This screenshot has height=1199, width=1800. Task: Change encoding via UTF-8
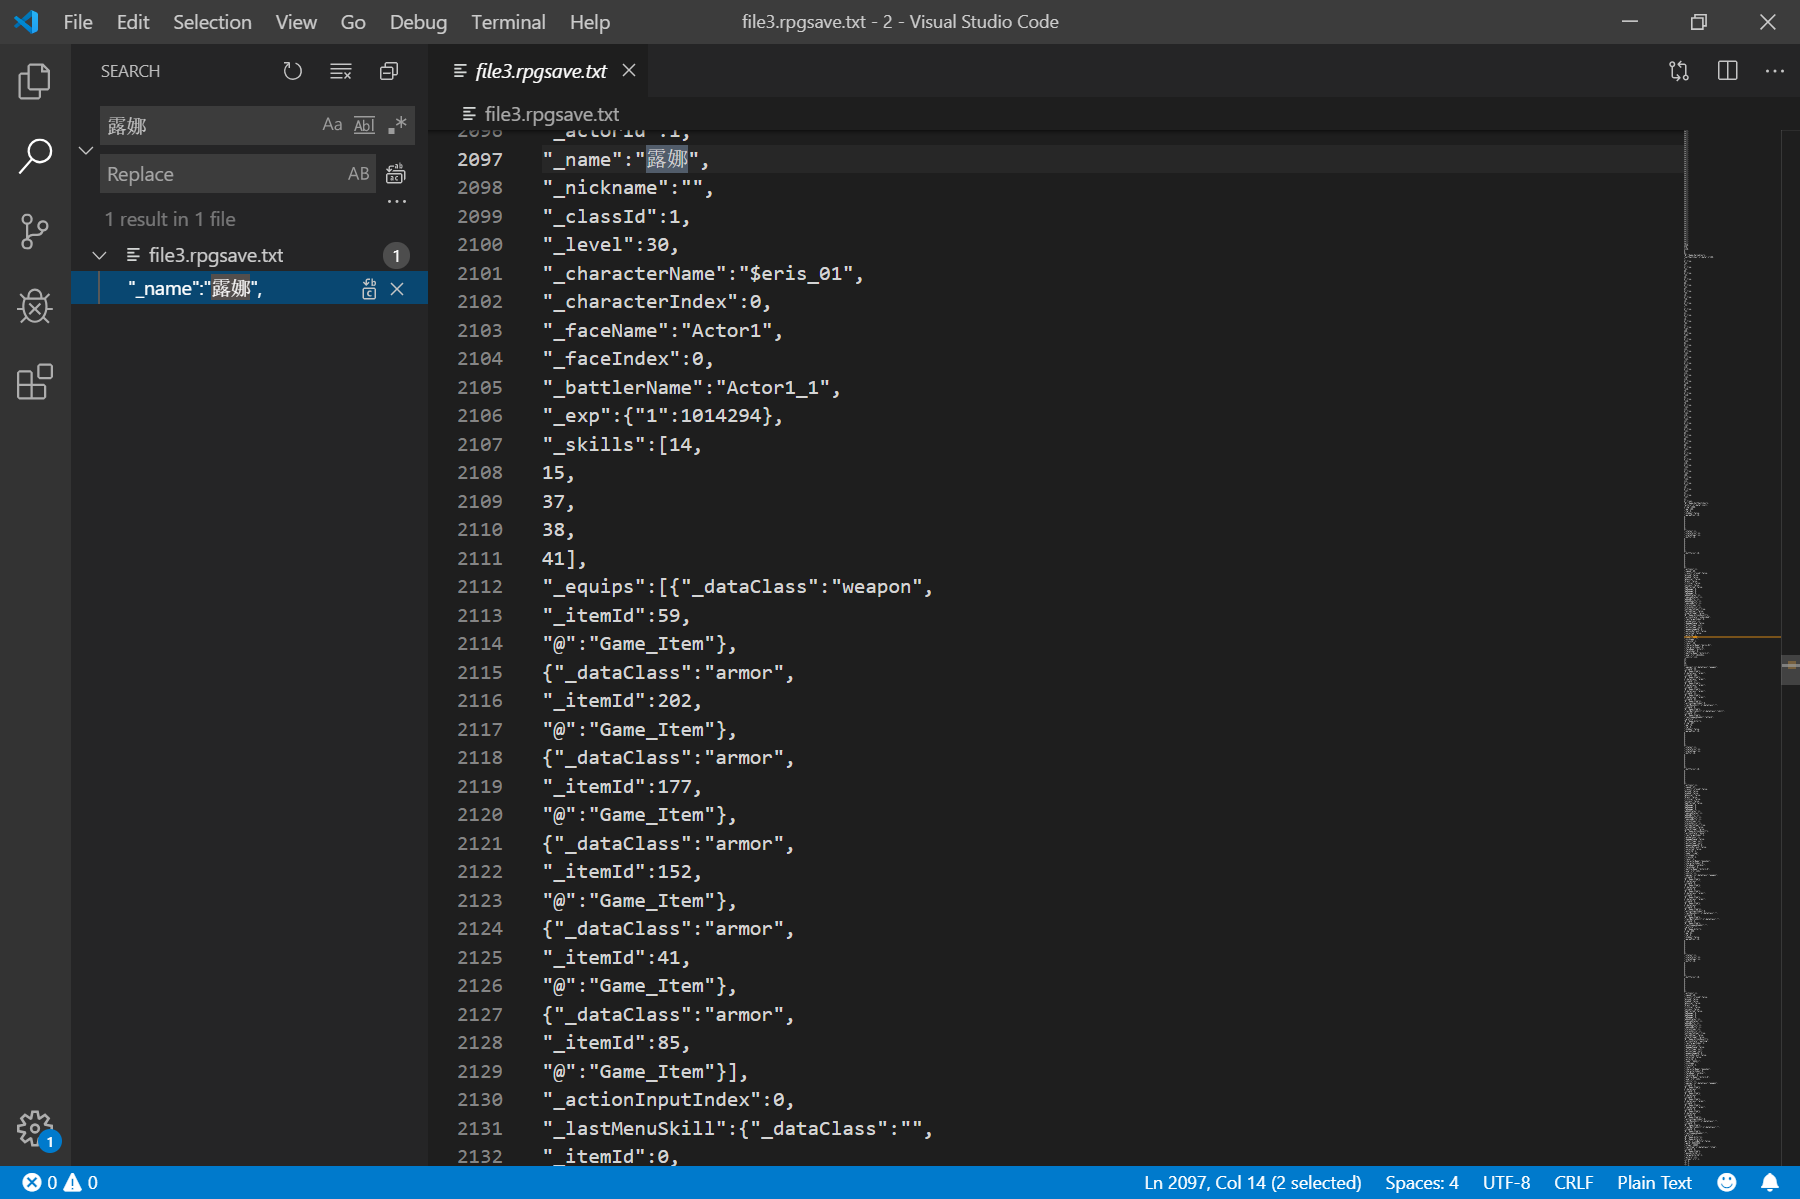coord(1506,1183)
